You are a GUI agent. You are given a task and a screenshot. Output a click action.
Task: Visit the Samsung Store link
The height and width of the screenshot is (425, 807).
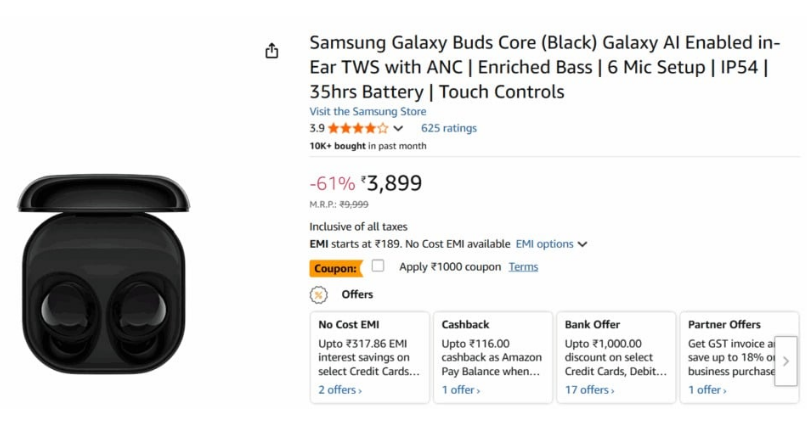(x=367, y=111)
